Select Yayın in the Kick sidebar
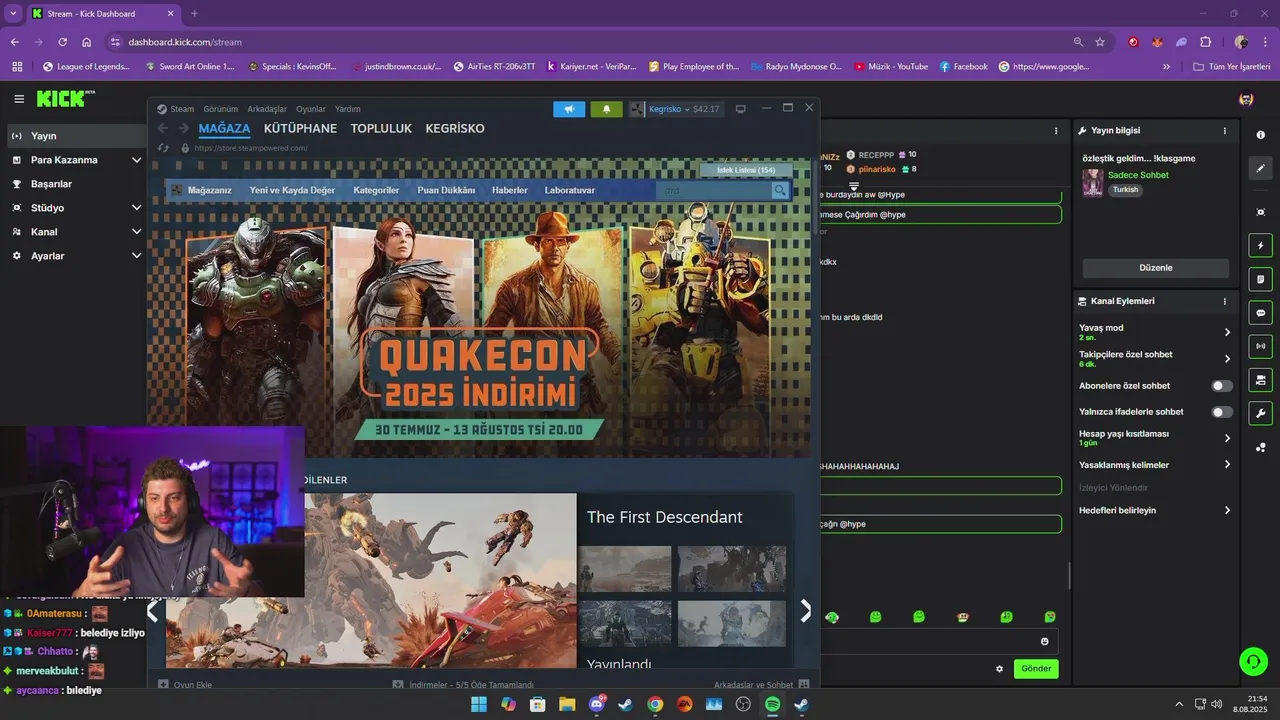This screenshot has width=1280, height=720. coord(74,136)
